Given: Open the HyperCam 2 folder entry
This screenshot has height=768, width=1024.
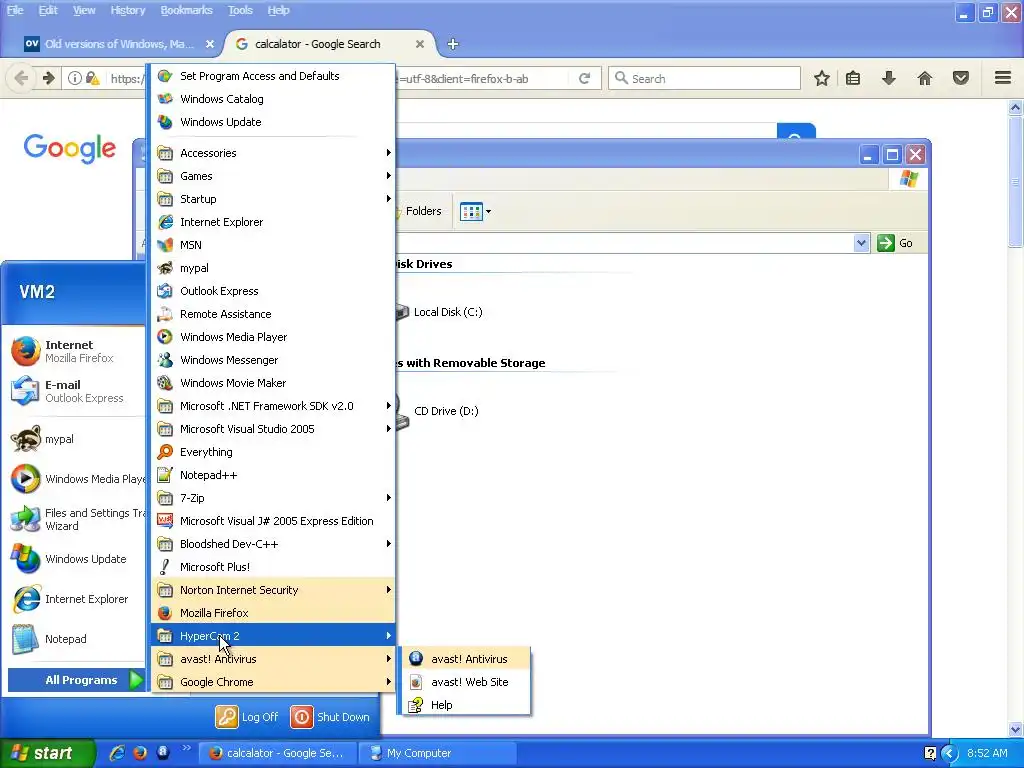Looking at the screenshot, I should 273,635.
